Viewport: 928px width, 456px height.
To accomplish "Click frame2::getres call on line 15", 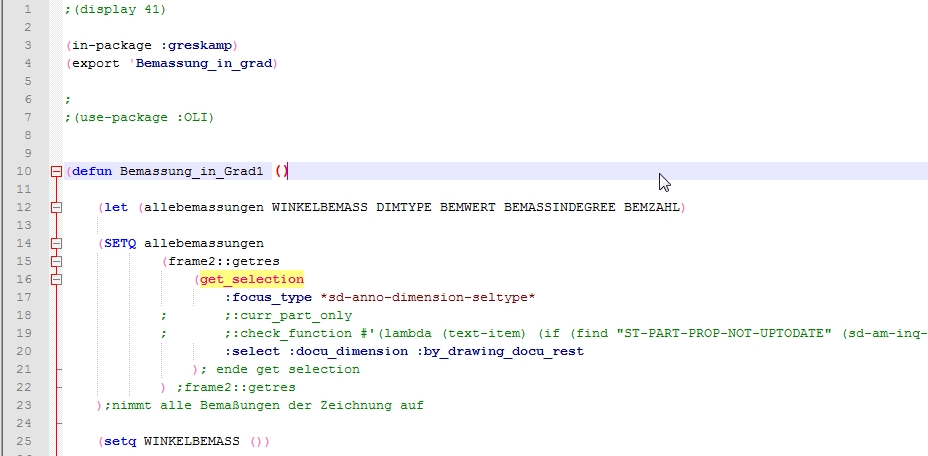I will tap(224, 261).
